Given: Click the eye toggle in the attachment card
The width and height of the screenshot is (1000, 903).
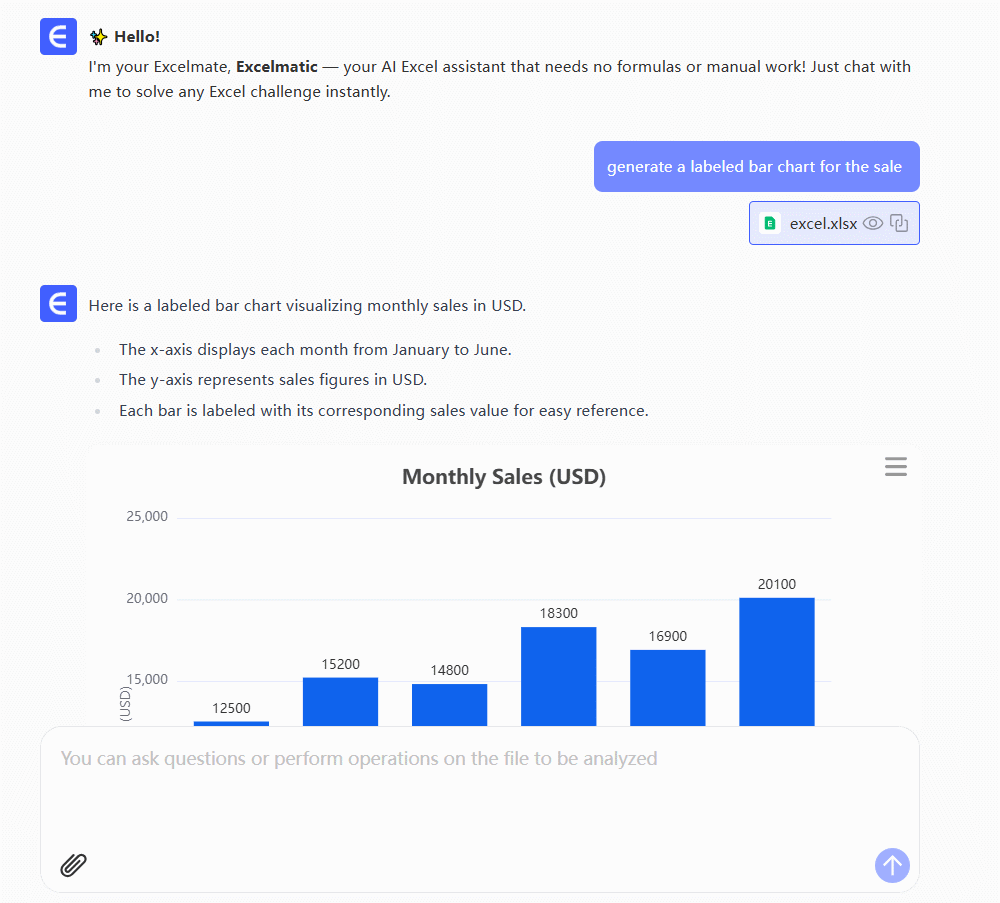Looking at the screenshot, I should [x=872, y=223].
